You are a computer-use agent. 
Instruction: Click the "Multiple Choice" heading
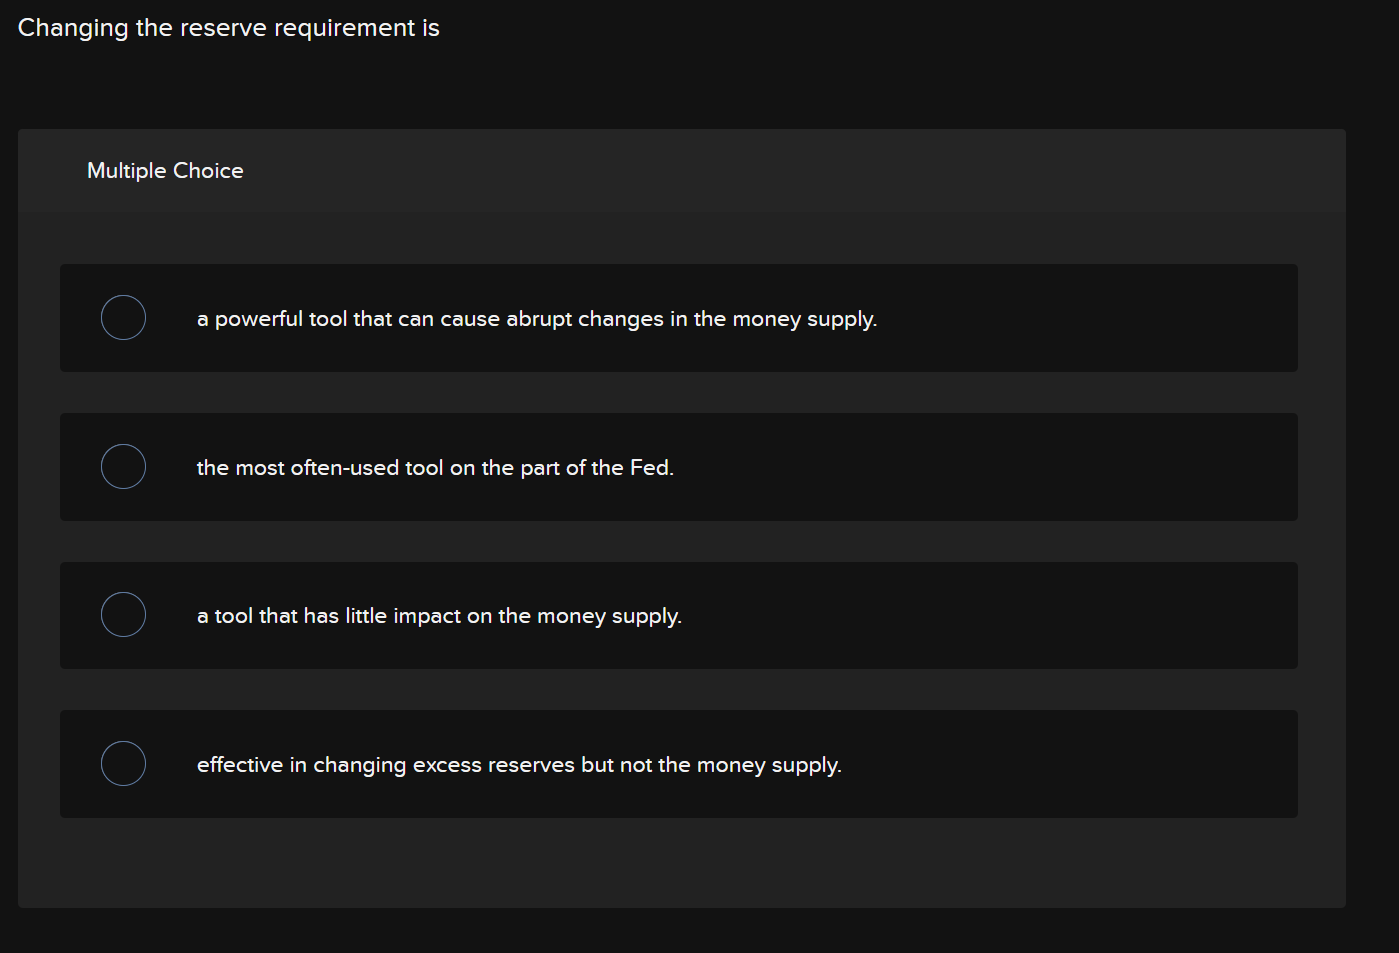(165, 170)
